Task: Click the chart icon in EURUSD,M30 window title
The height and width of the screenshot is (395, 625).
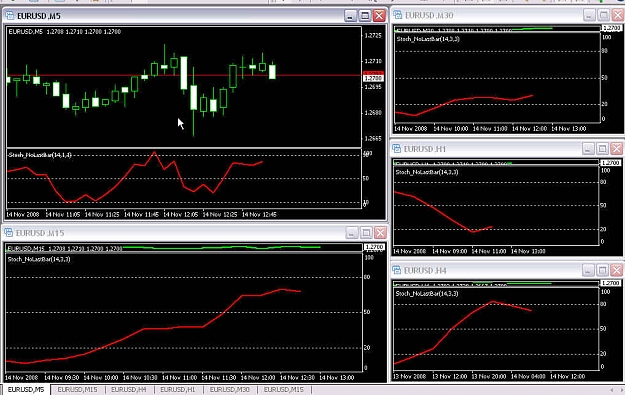Action: pos(397,15)
